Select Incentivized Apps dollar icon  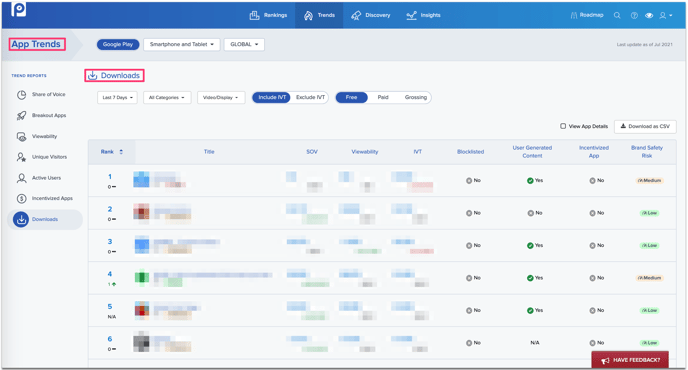22,198
